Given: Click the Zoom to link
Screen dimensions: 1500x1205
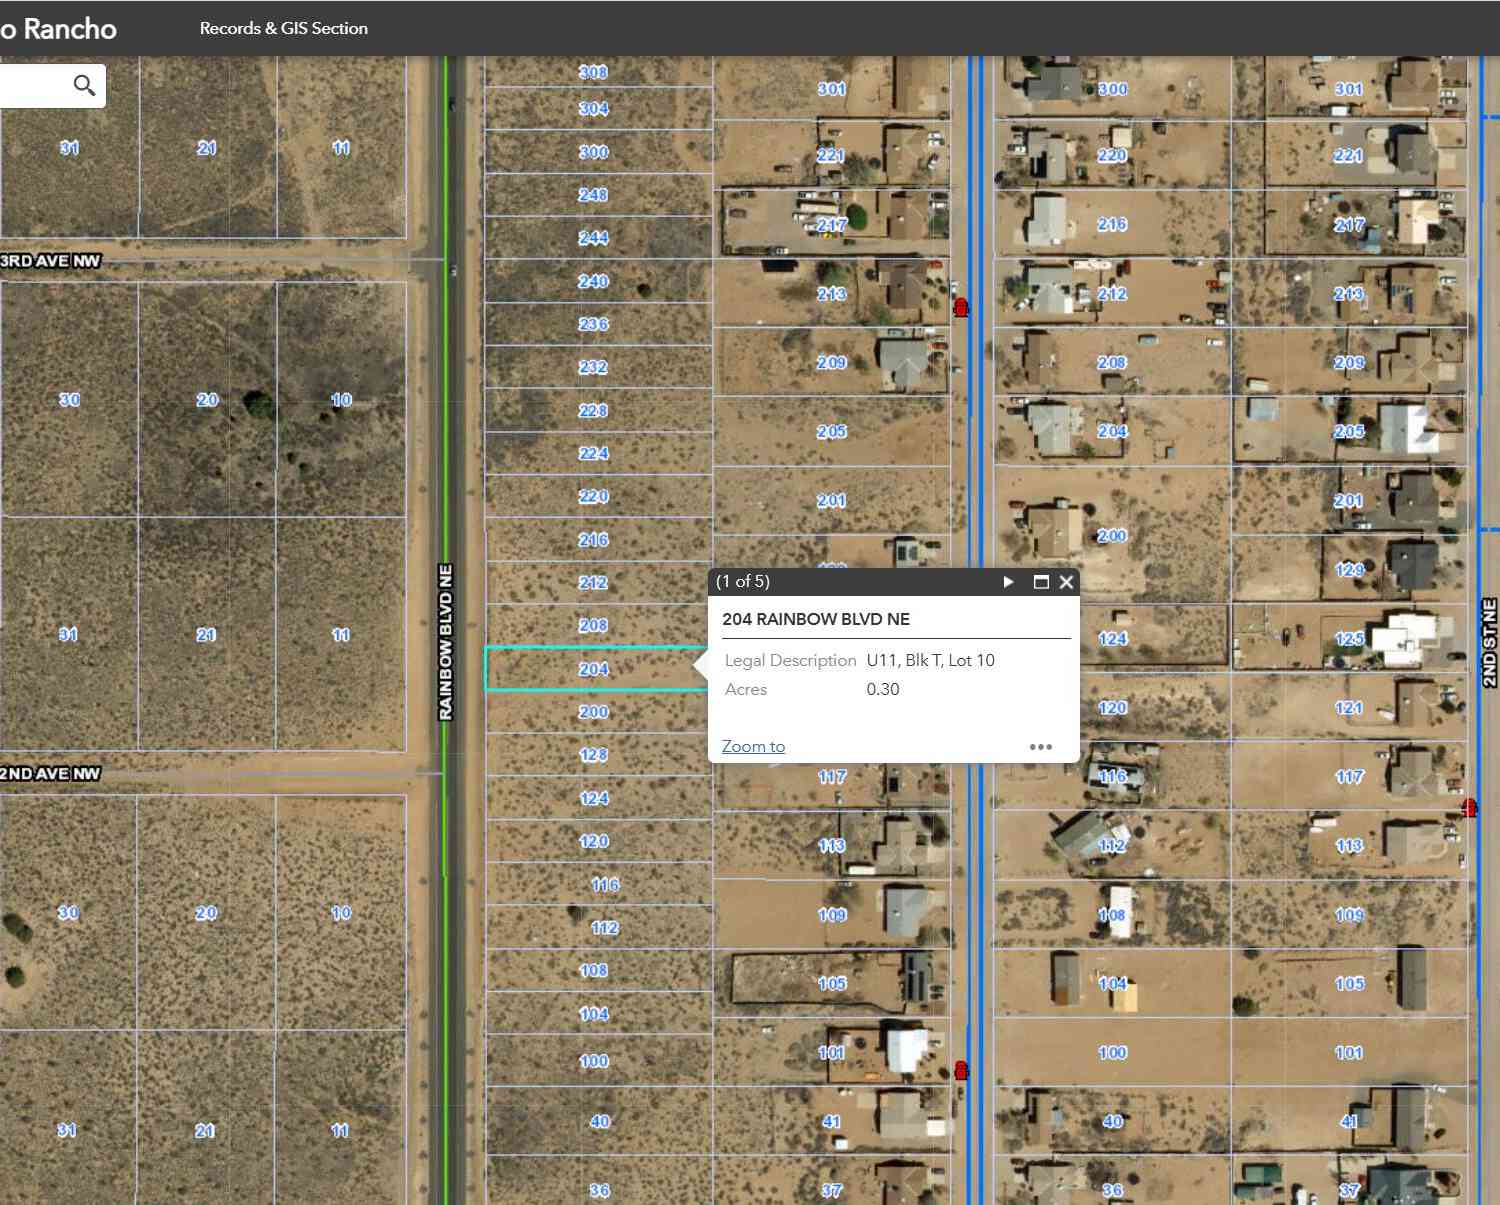Looking at the screenshot, I should (x=753, y=746).
